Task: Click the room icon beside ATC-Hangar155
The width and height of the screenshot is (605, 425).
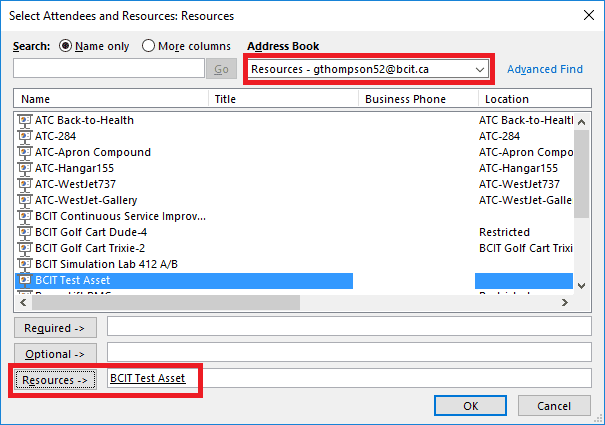Action: click(x=24, y=168)
